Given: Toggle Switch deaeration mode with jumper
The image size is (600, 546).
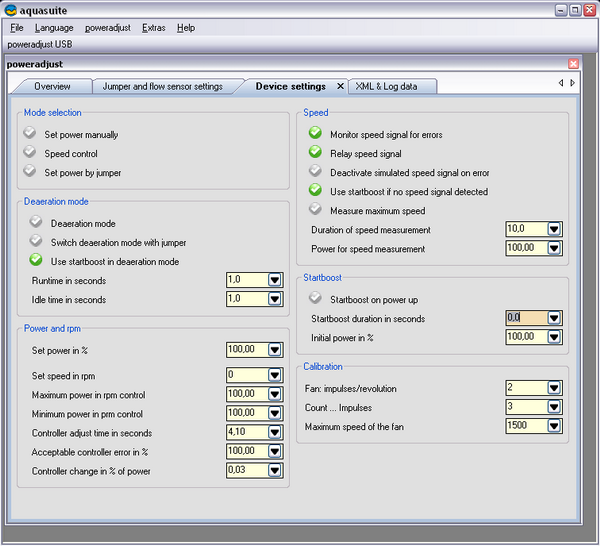Looking at the screenshot, I should (36, 241).
